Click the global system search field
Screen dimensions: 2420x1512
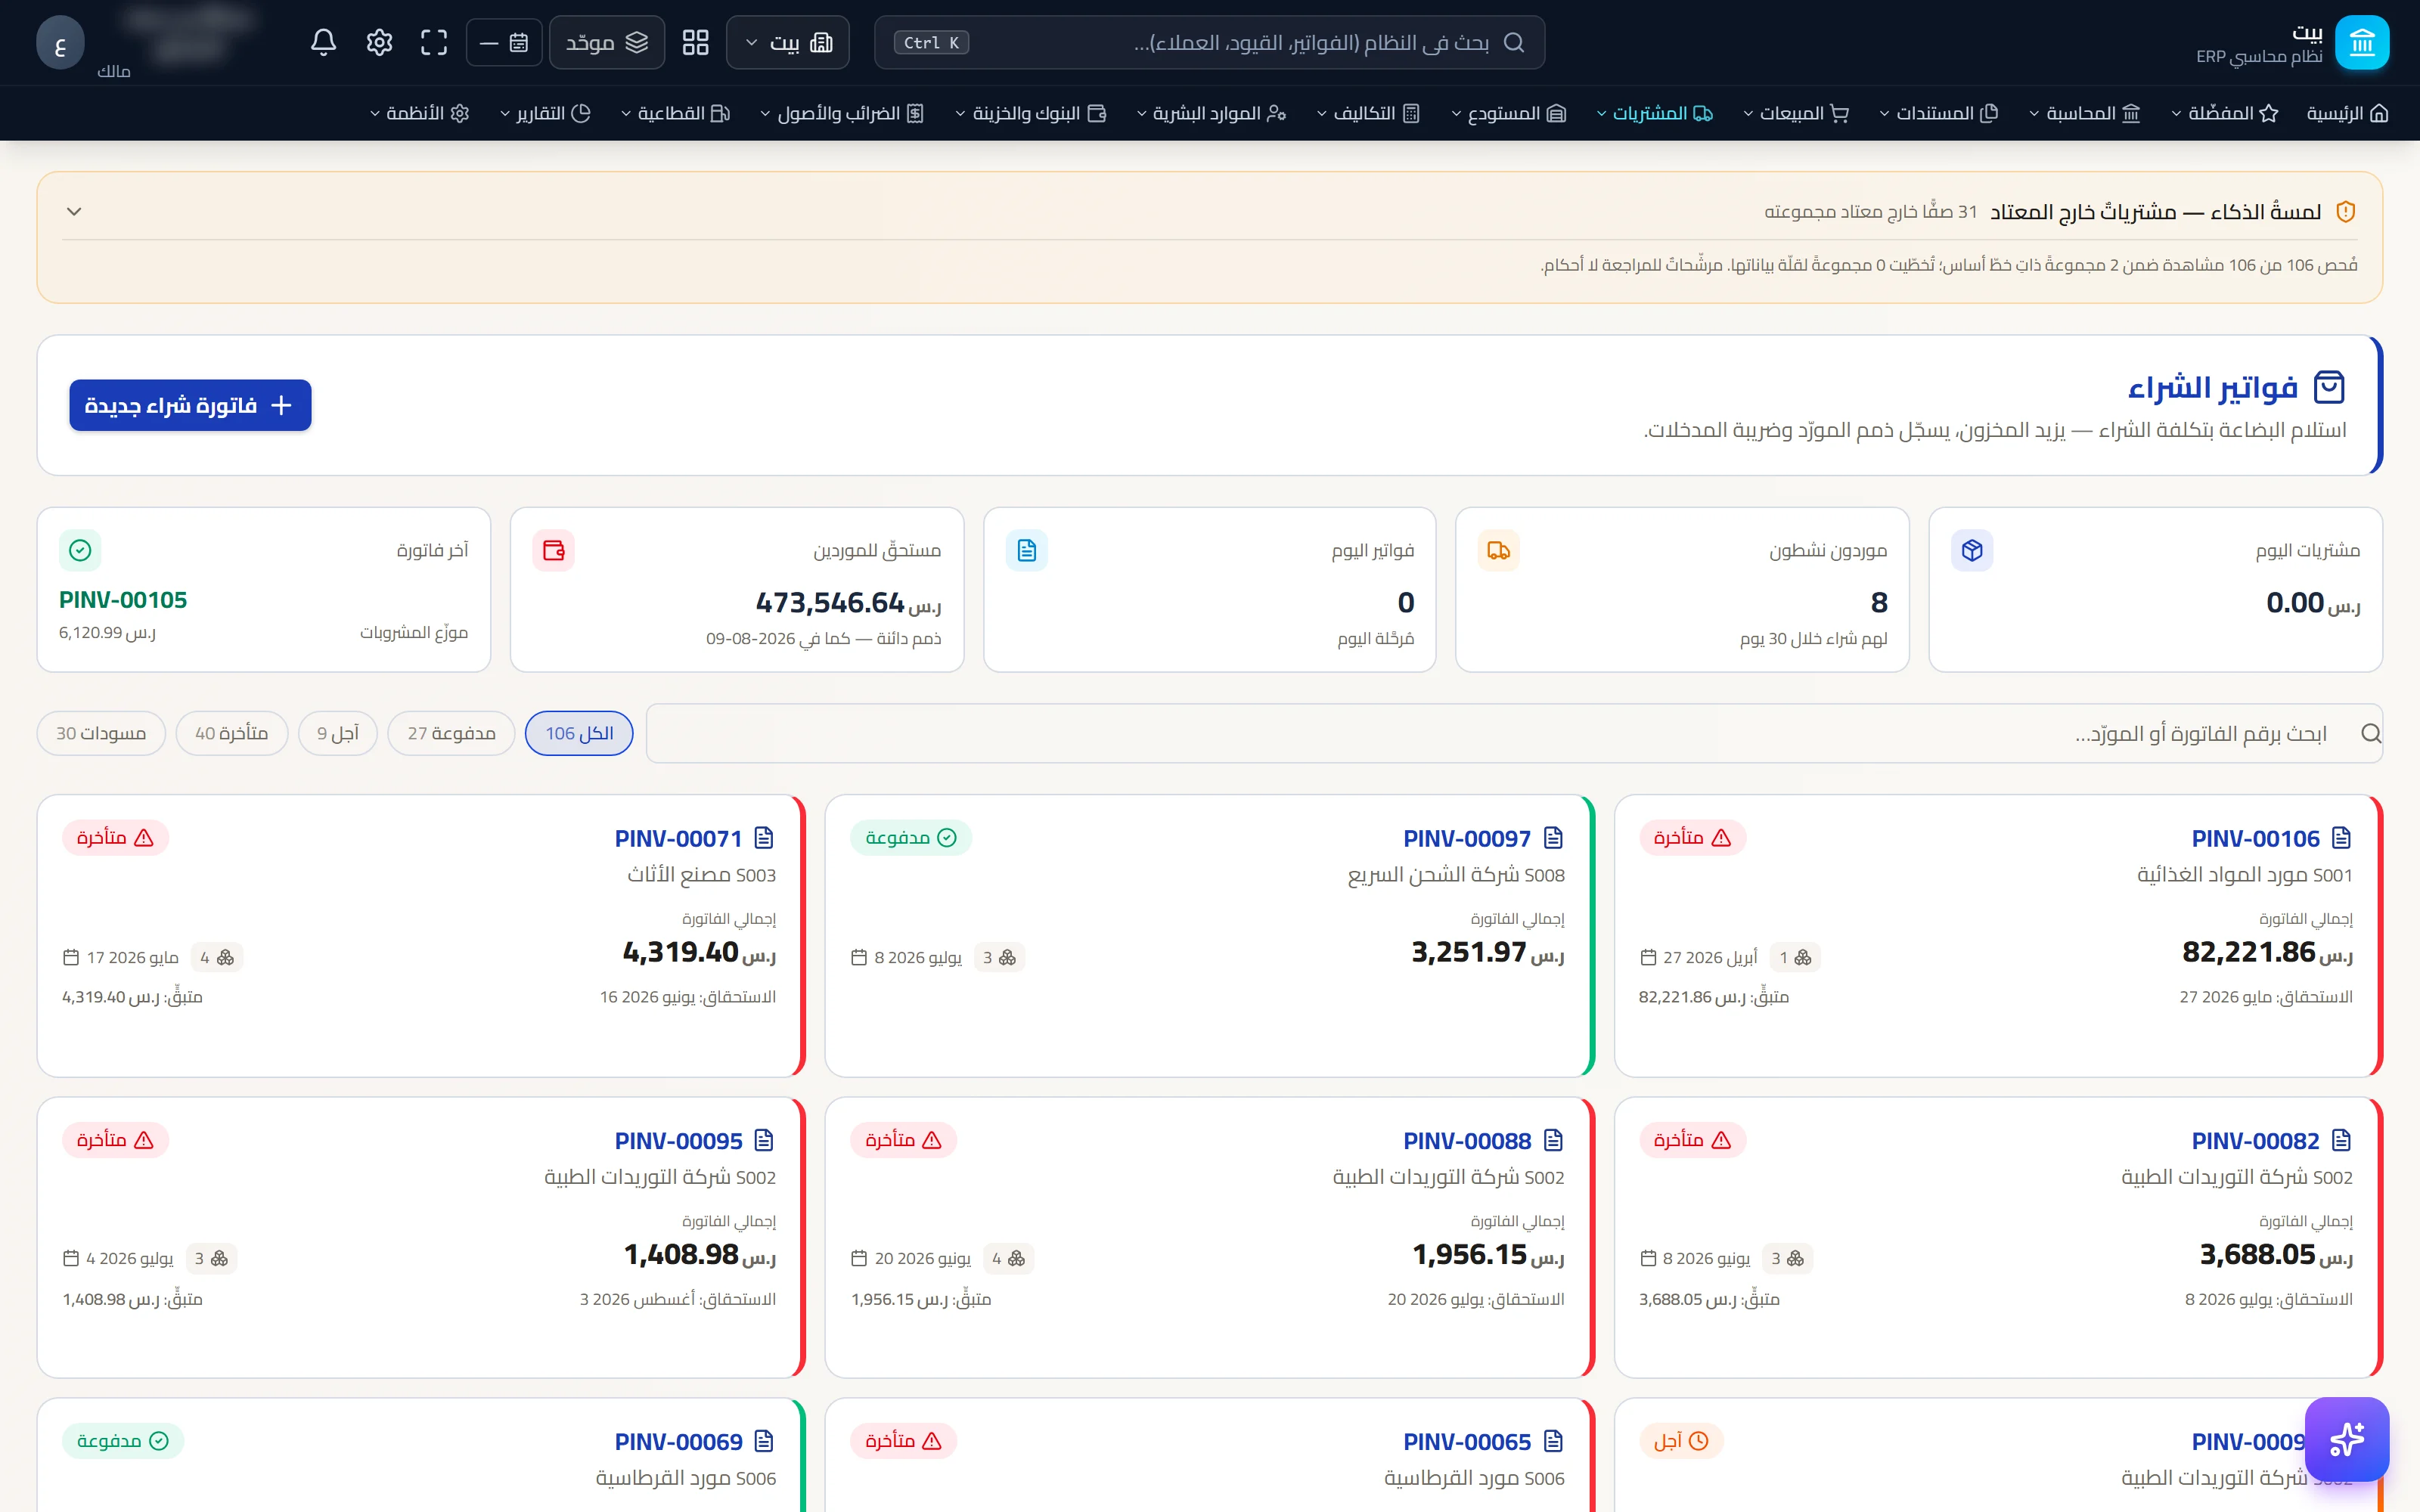point(1209,42)
